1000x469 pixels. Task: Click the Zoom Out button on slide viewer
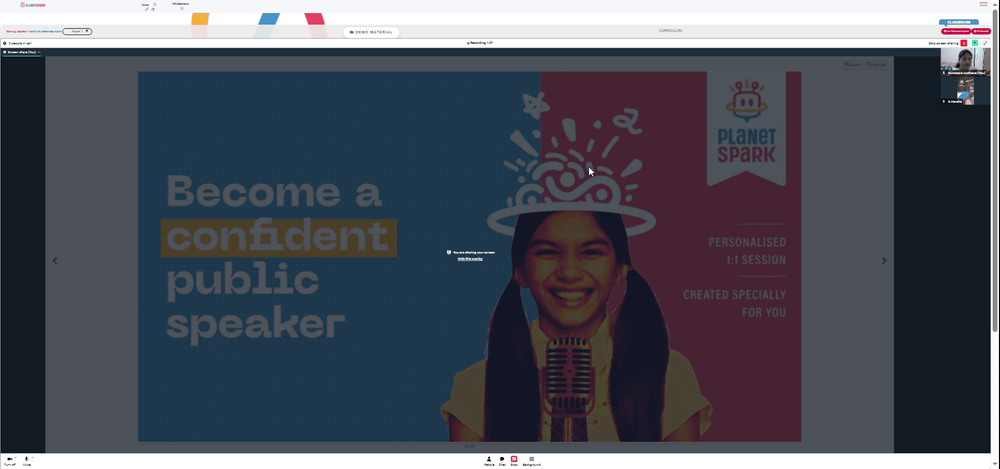876,64
